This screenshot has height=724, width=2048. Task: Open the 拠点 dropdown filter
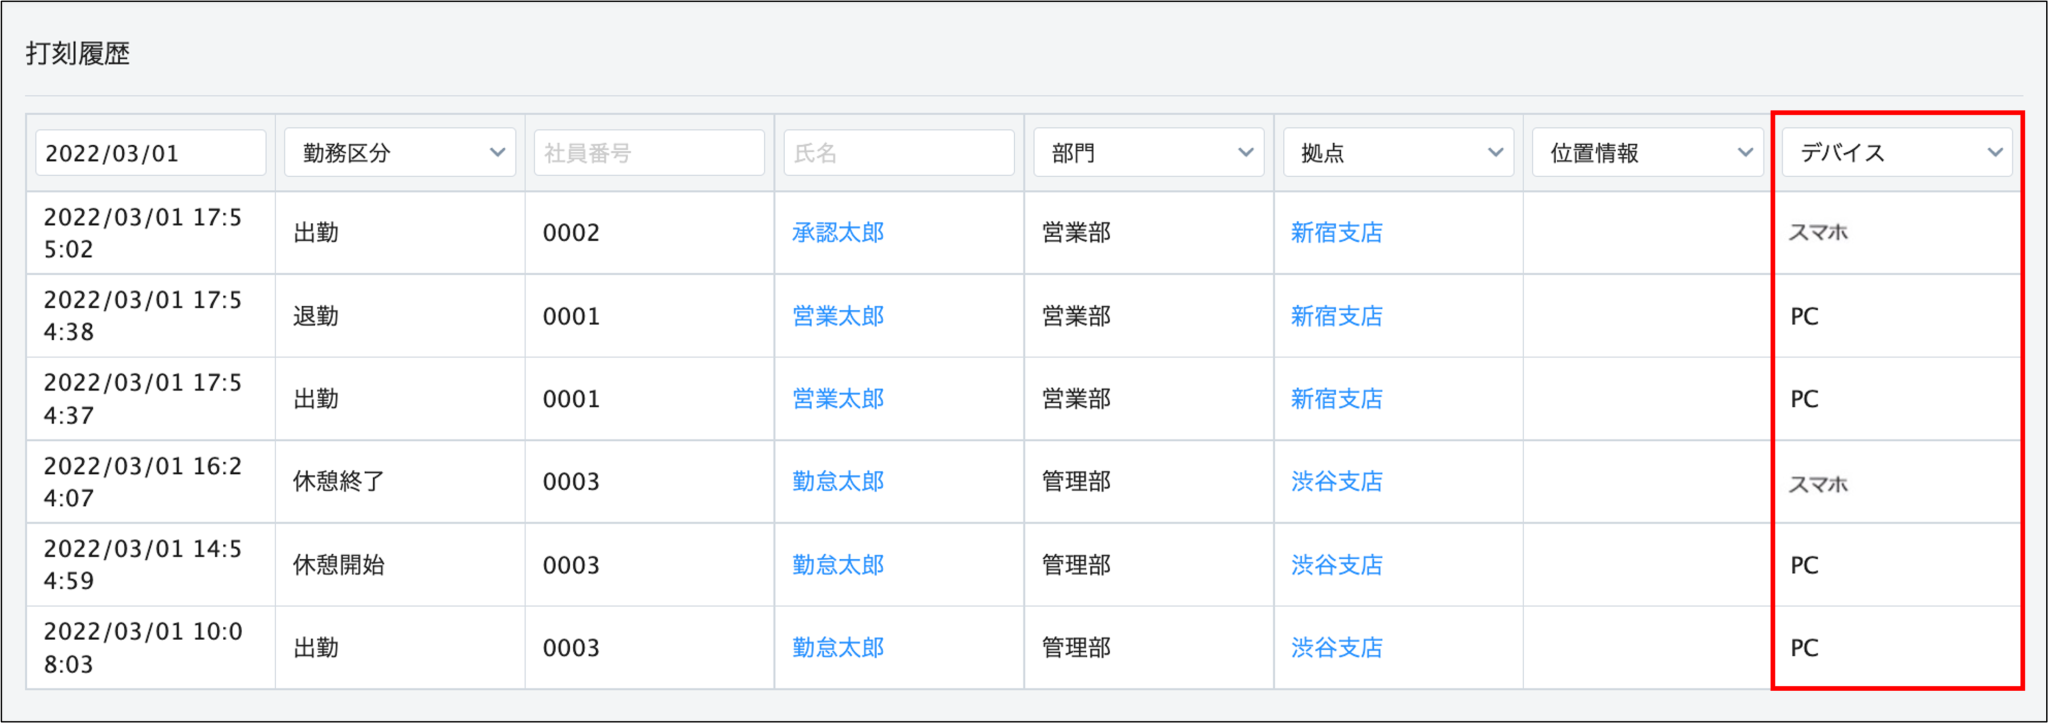point(1398,153)
